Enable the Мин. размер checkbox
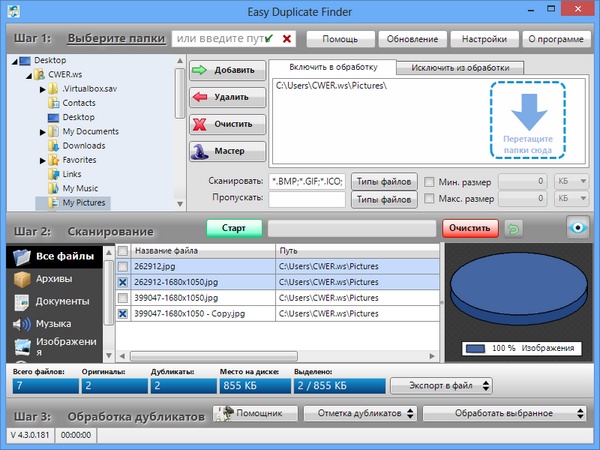Image resolution: width=600 pixels, height=450 pixels. pyautogui.click(x=429, y=182)
